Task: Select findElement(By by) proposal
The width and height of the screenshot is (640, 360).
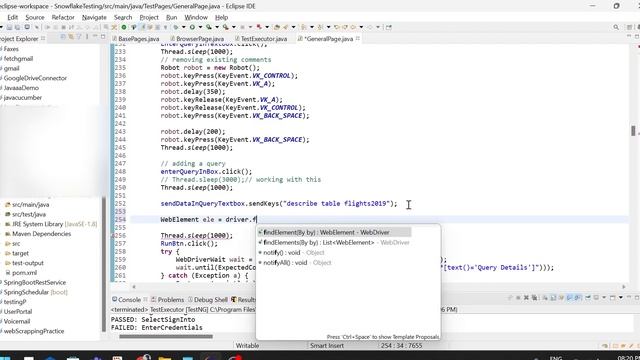Action: tap(334, 232)
